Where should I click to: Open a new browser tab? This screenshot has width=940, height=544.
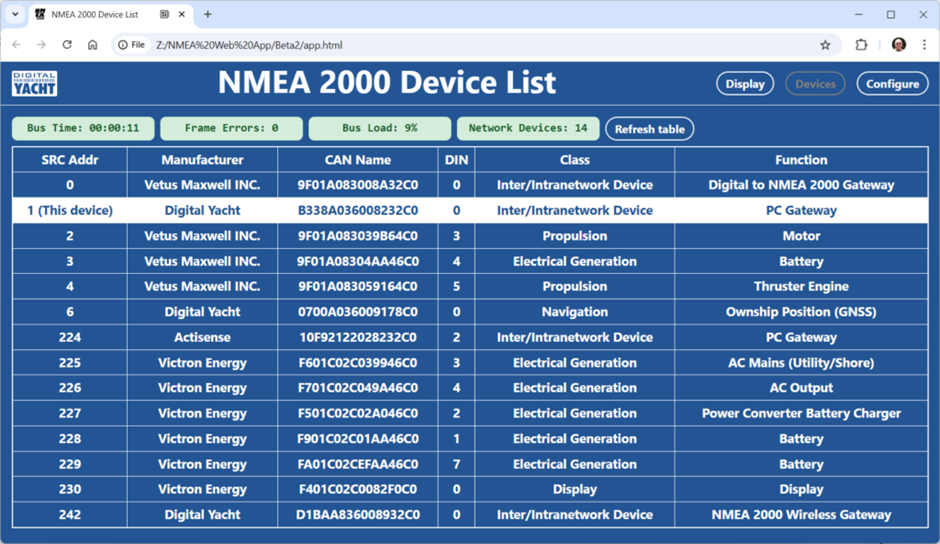208,15
